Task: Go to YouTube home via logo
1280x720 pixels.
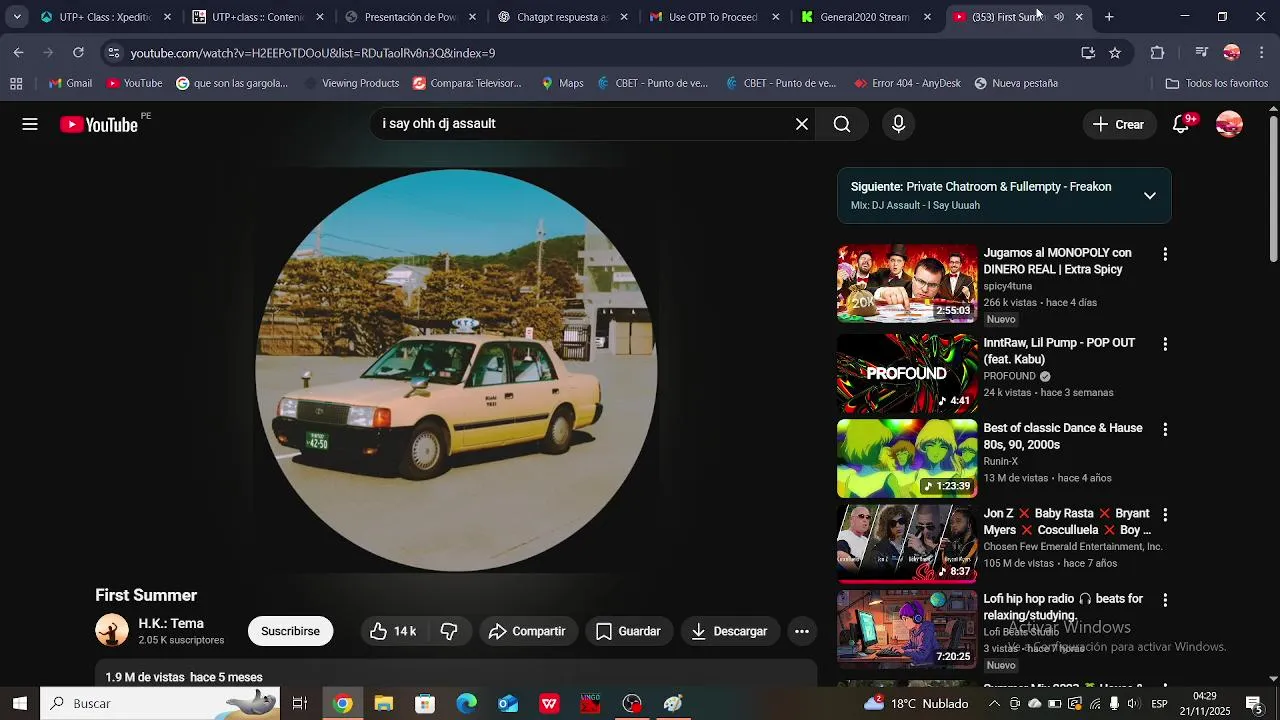Action: [x=98, y=124]
